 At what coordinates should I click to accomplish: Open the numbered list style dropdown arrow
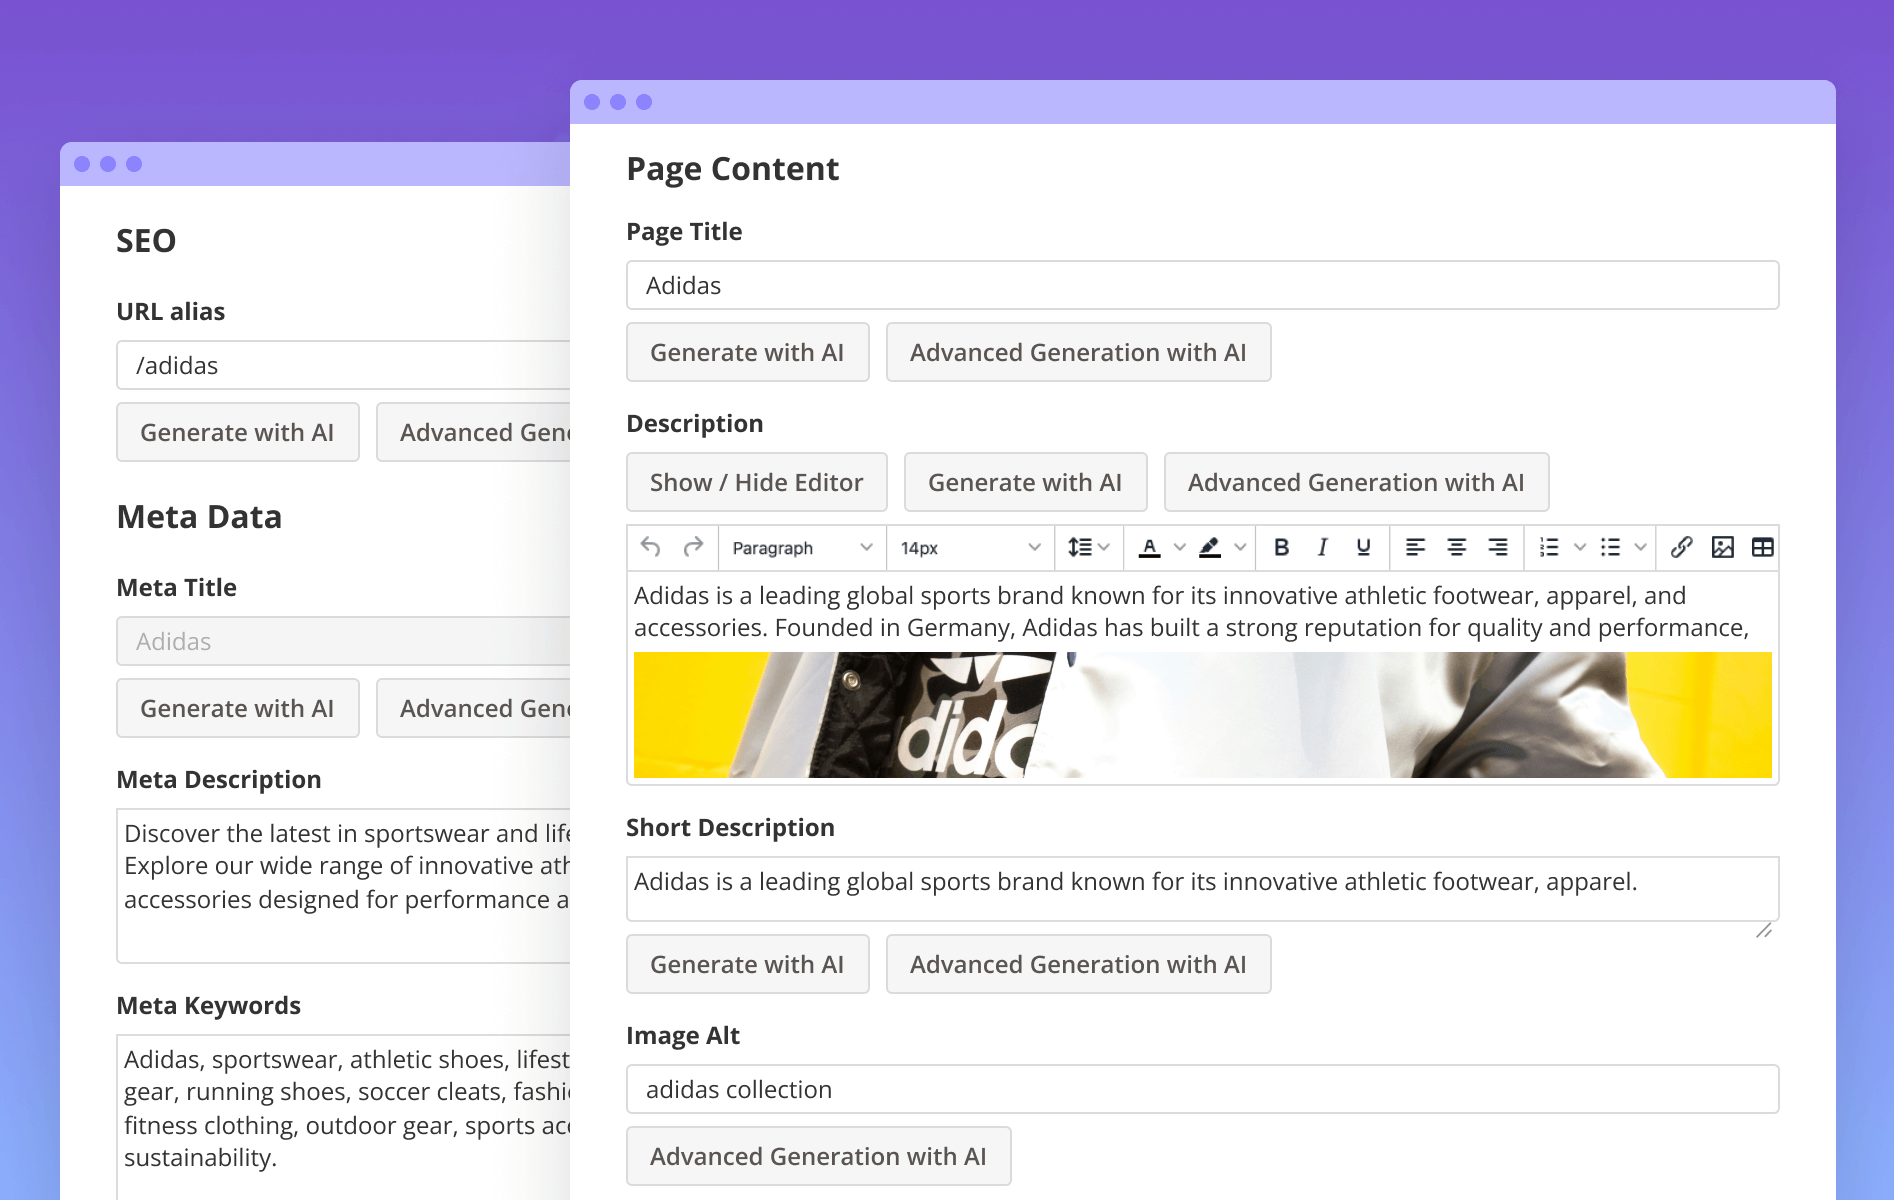click(x=1580, y=547)
